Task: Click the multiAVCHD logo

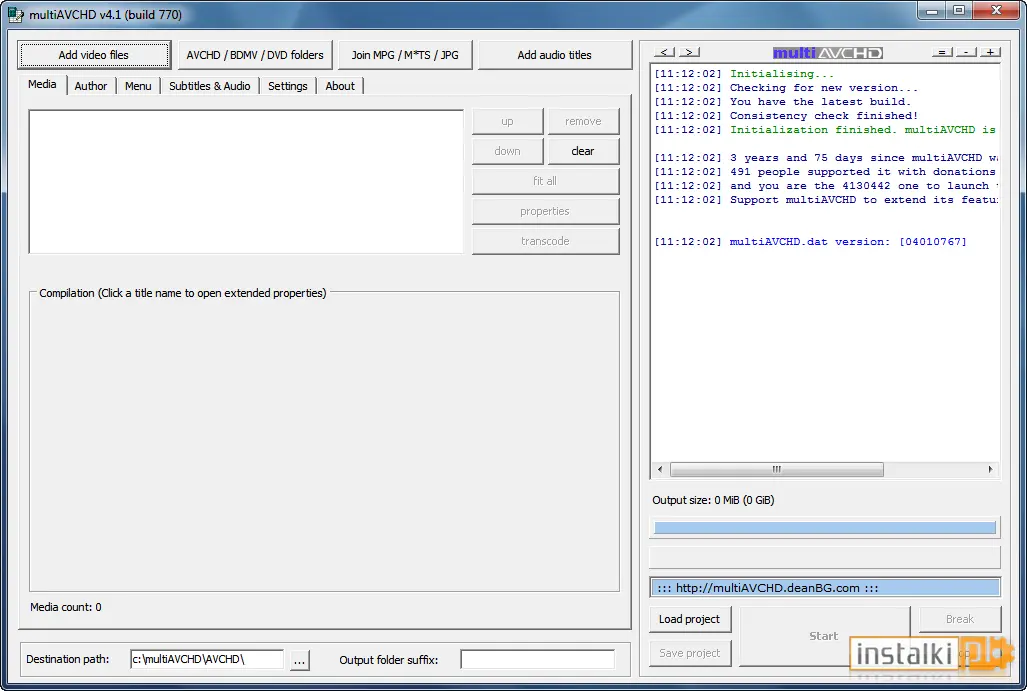Action: [x=828, y=52]
